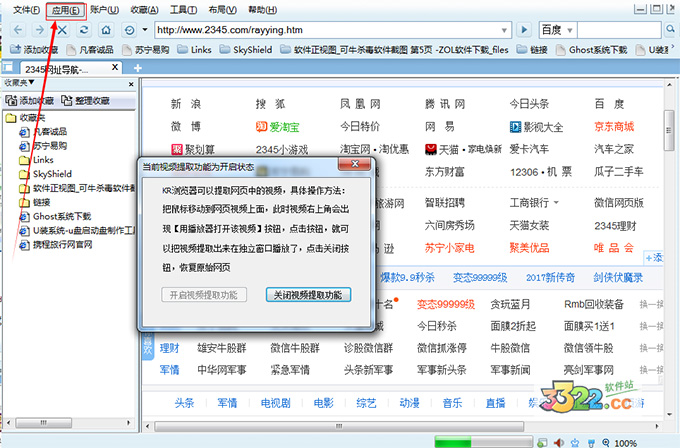
Task: Close the 2345网址导航 tab
Action: coord(115,67)
